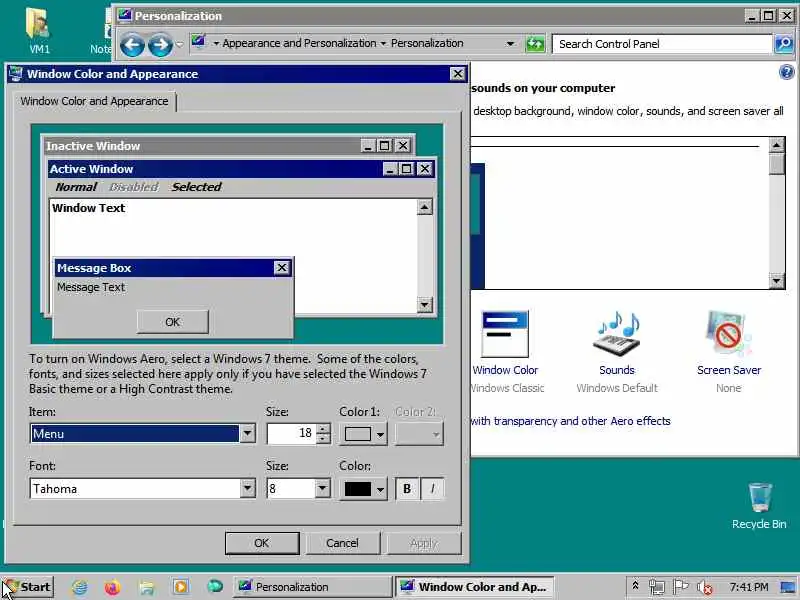The image size is (800, 600).
Task: Show hidden tray icons chevron
Action: 635,586
